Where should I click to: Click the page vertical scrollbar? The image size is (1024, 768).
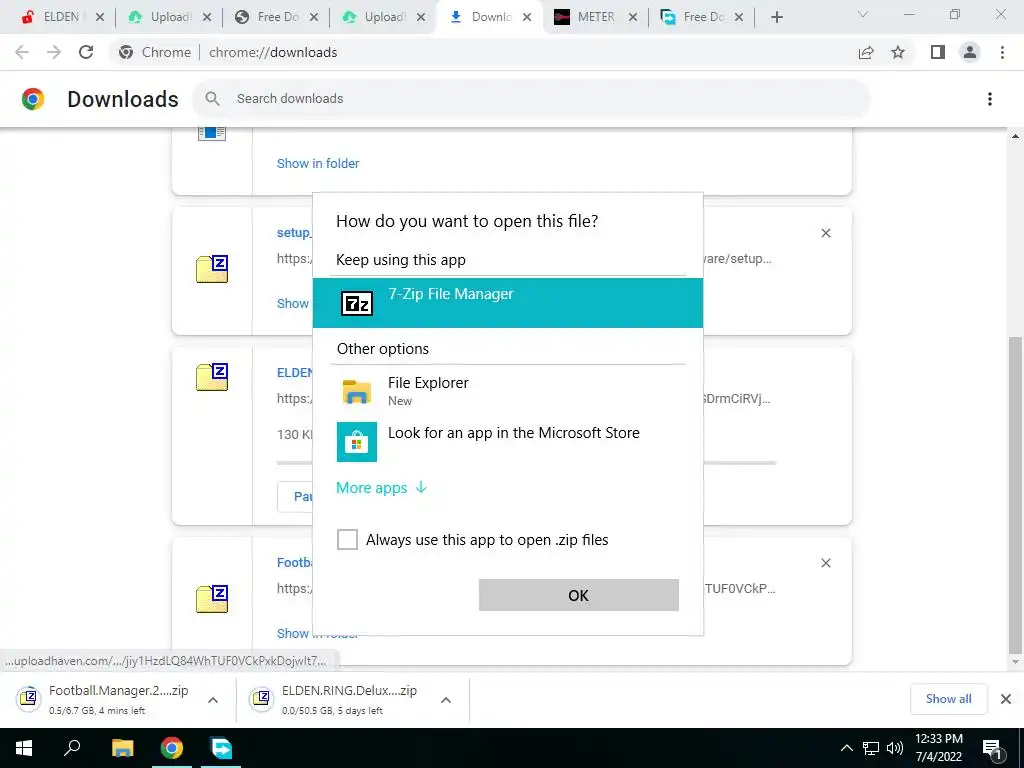point(1015,494)
